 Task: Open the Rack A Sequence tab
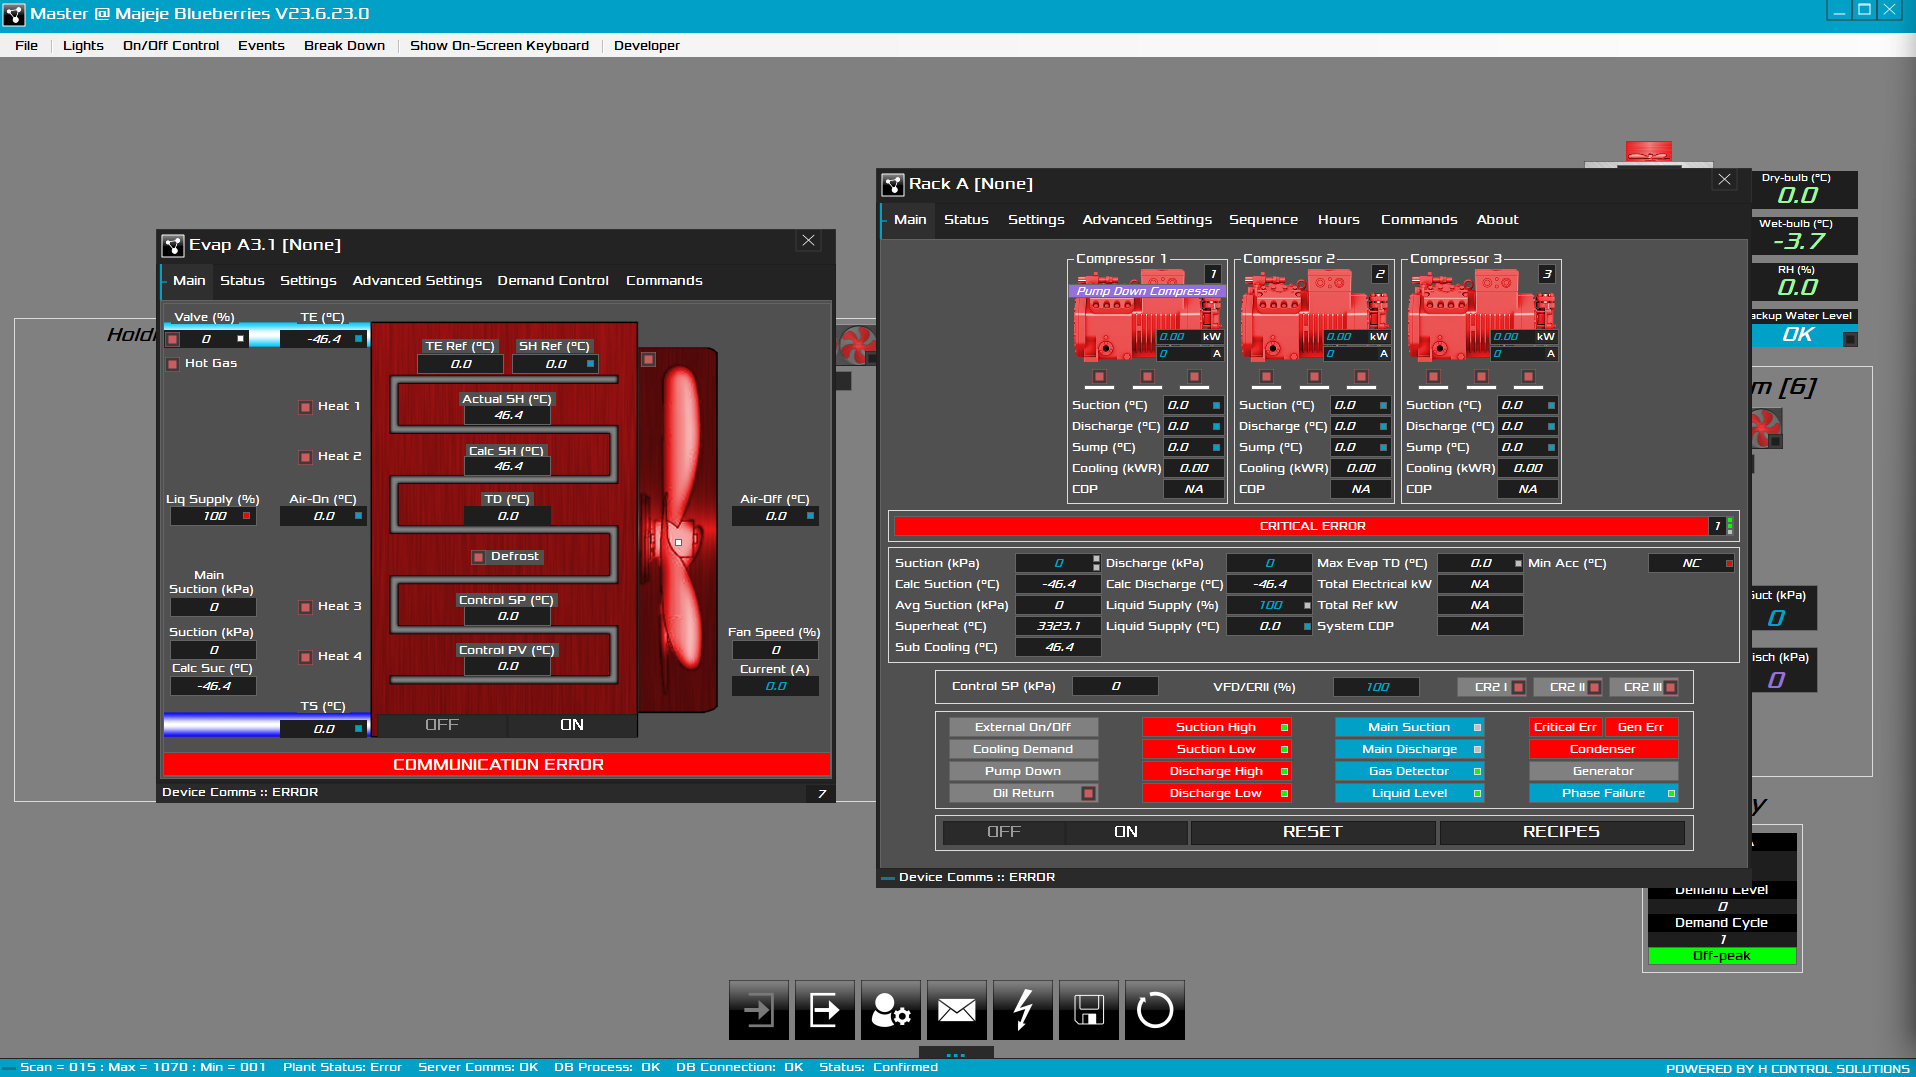click(1263, 220)
